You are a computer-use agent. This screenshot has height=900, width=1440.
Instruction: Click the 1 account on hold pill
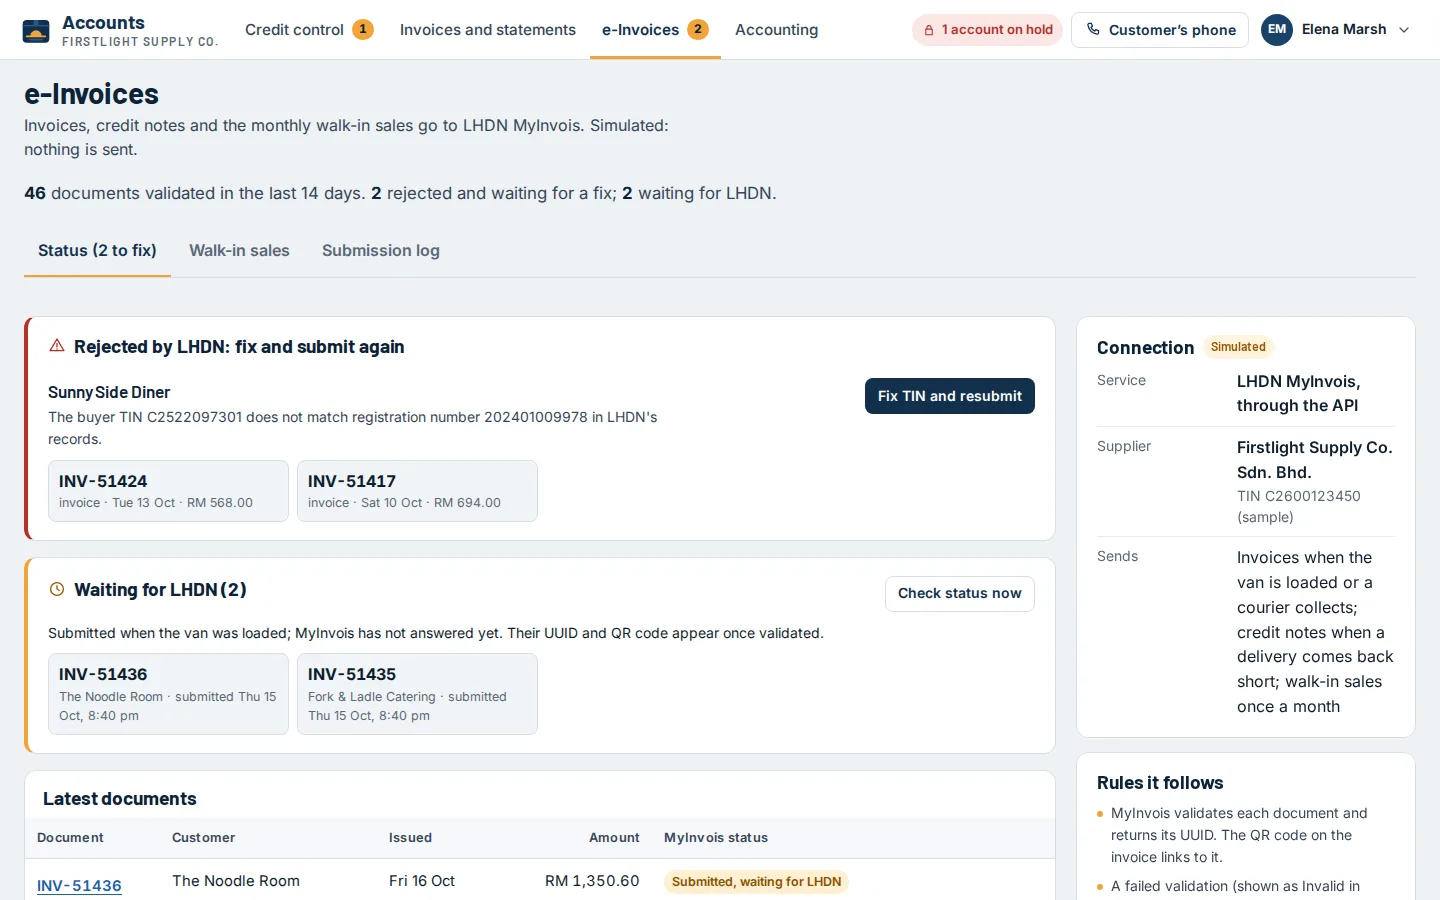[987, 30]
